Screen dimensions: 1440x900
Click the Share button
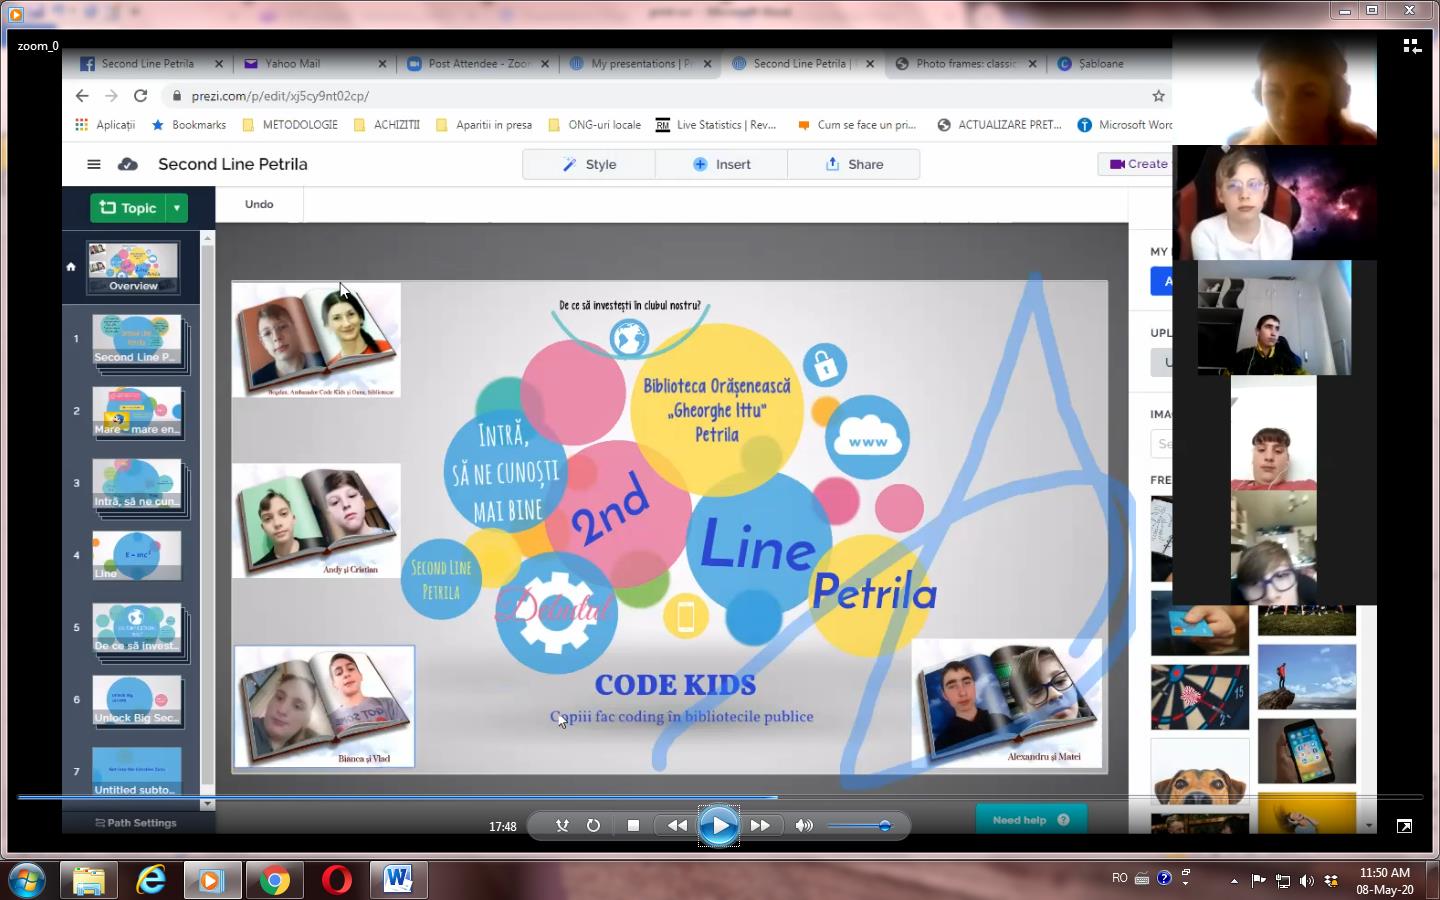853,164
